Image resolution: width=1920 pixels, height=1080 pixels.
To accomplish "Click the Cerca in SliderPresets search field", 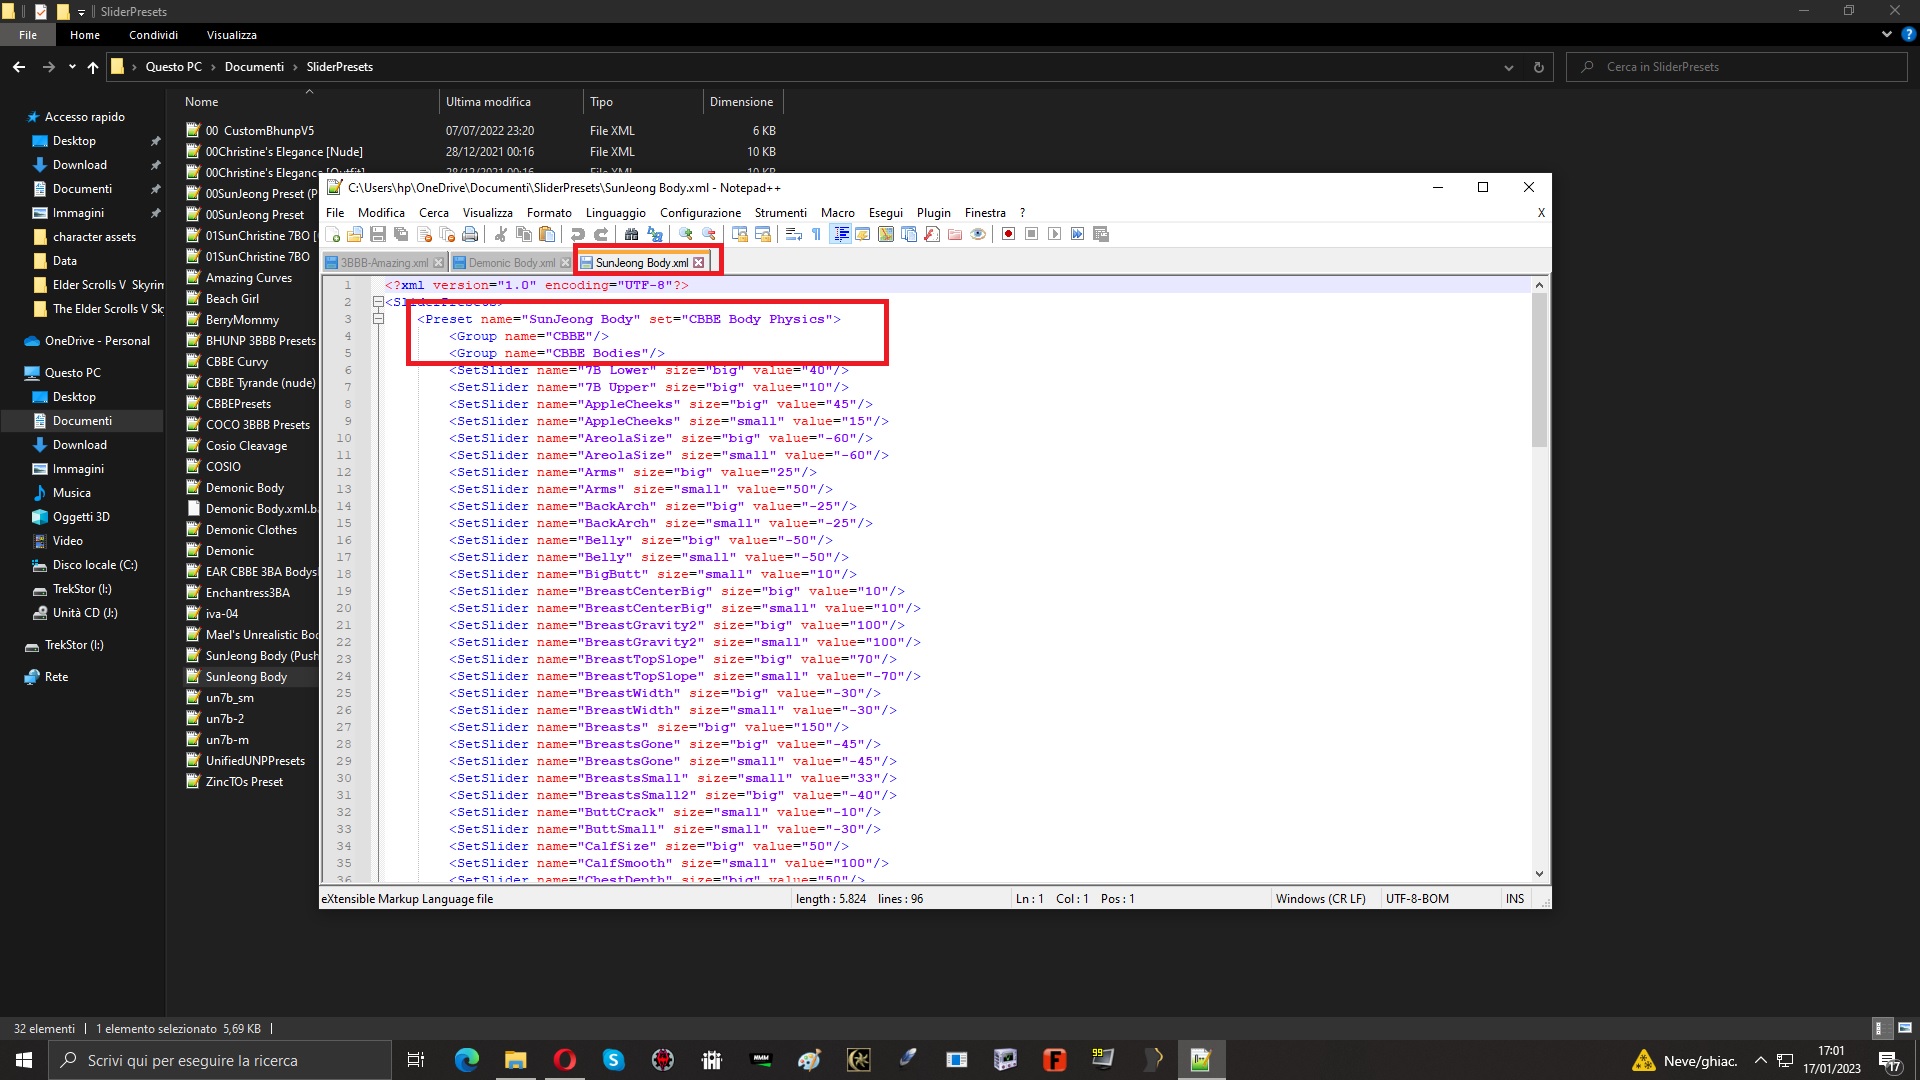I will click(x=1737, y=67).
